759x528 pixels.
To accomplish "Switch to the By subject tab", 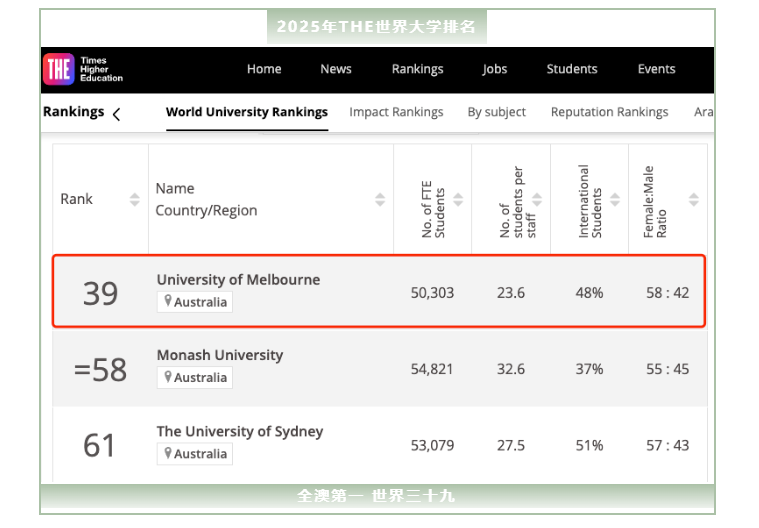I will tap(496, 112).
